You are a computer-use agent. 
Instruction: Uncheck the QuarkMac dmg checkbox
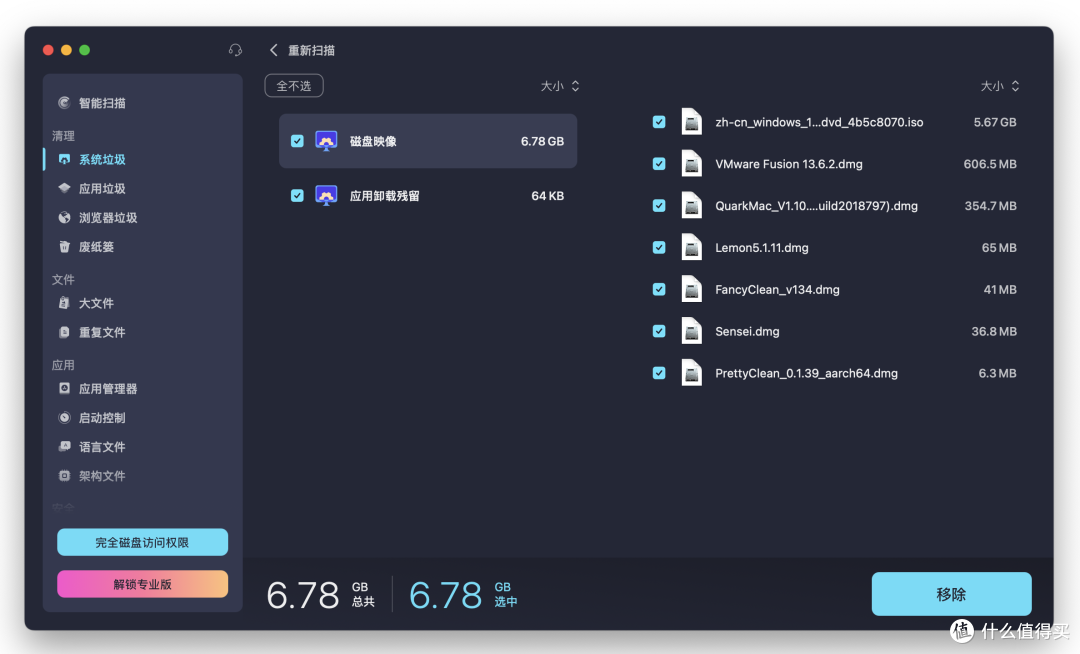click(659, 206)
